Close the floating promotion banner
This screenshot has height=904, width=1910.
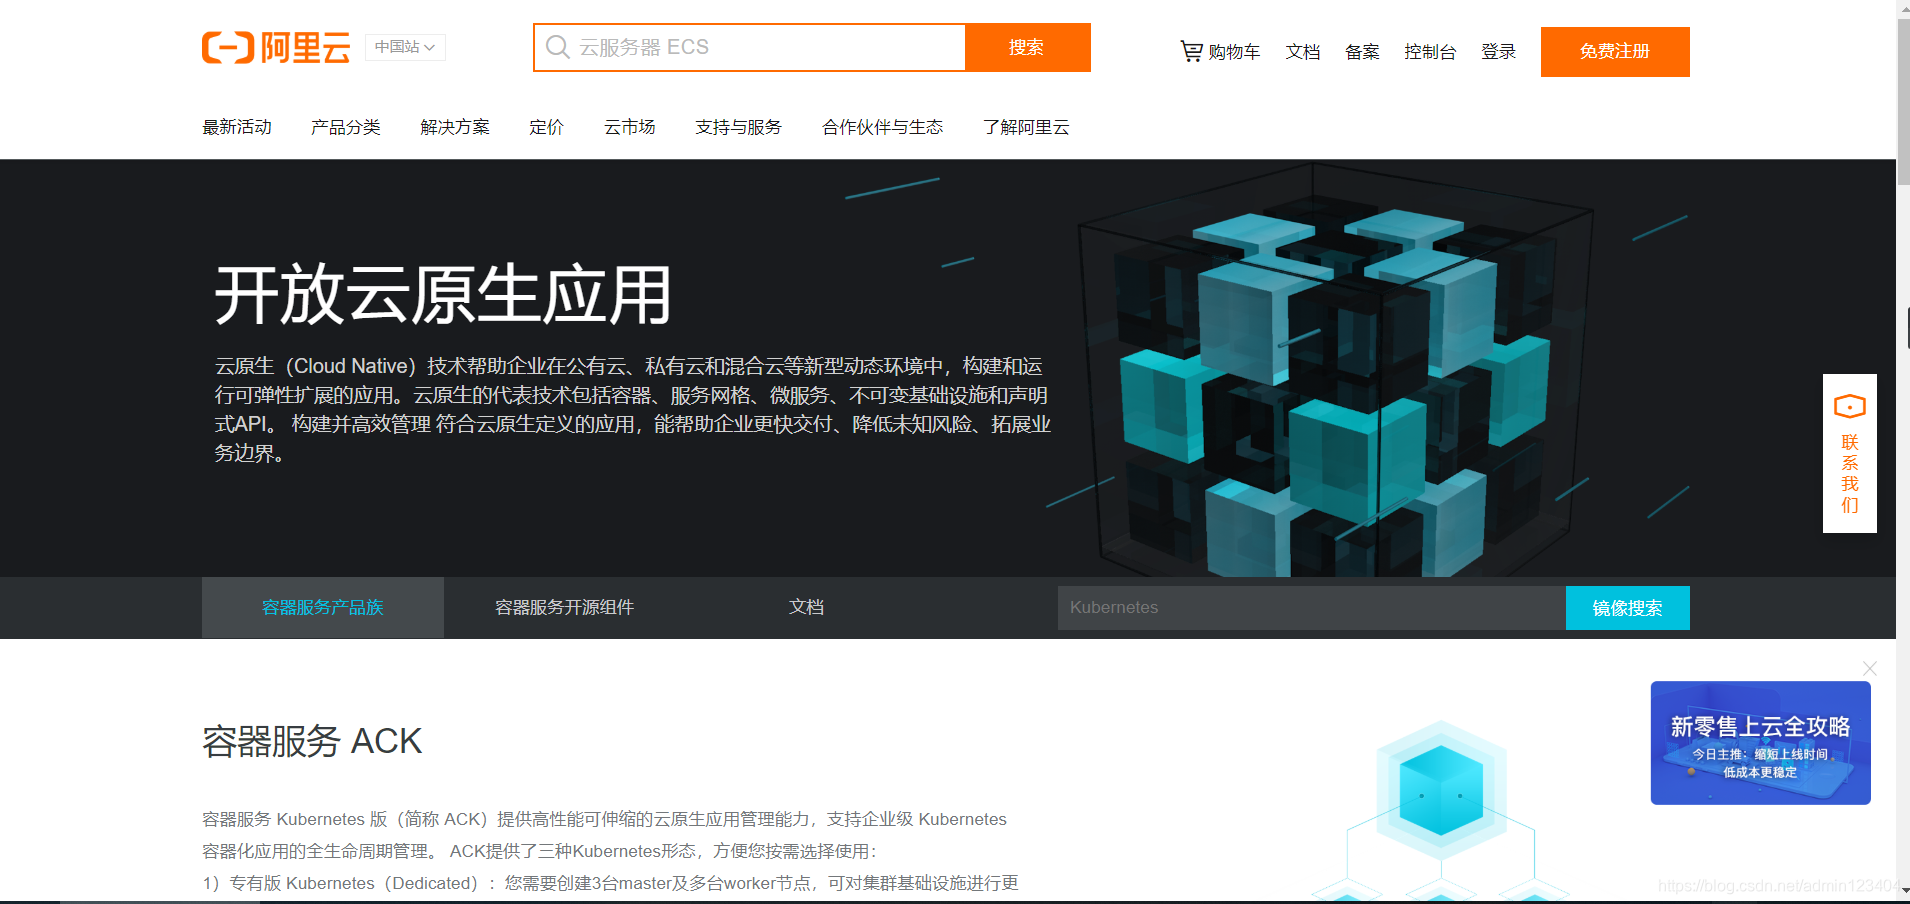(x=1869, y=668)
